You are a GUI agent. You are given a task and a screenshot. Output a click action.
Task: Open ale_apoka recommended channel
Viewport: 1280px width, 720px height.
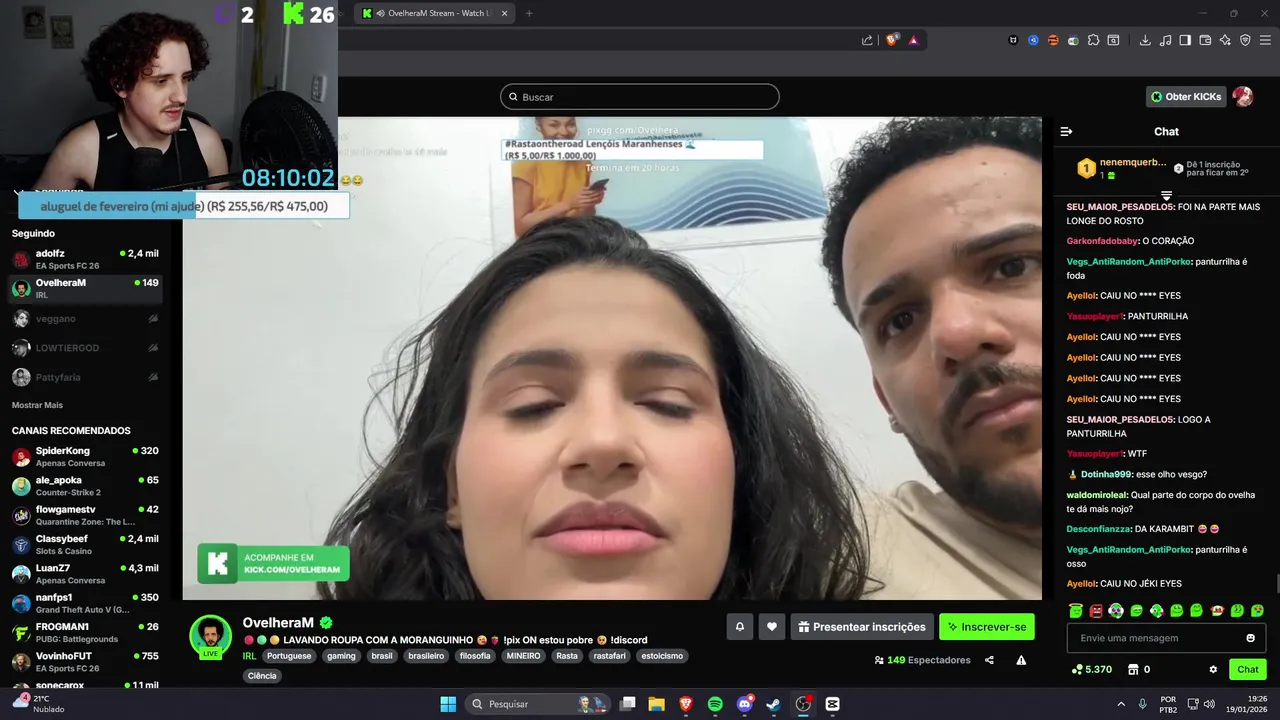(x=85, y=486)
